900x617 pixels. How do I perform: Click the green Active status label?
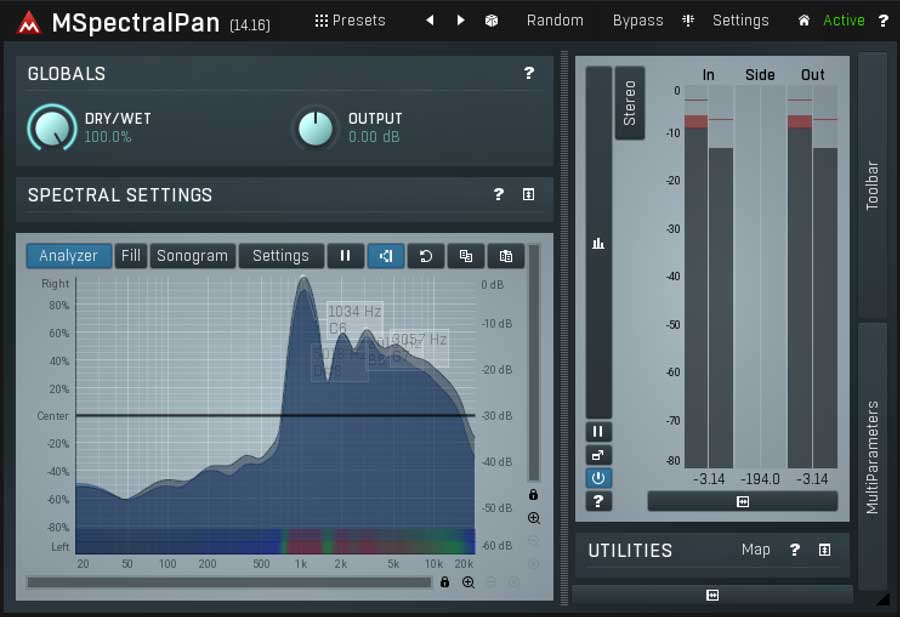[x=844, y=21]
